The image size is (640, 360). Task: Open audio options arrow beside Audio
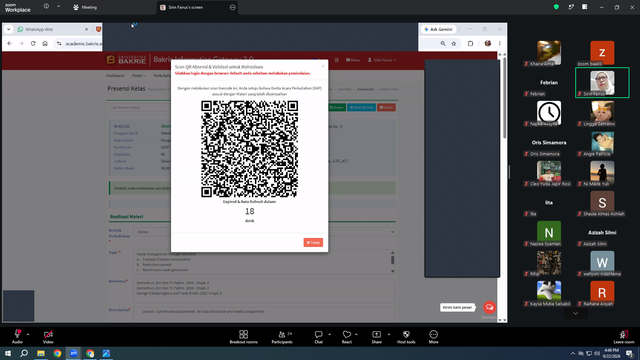click(28, 334)
